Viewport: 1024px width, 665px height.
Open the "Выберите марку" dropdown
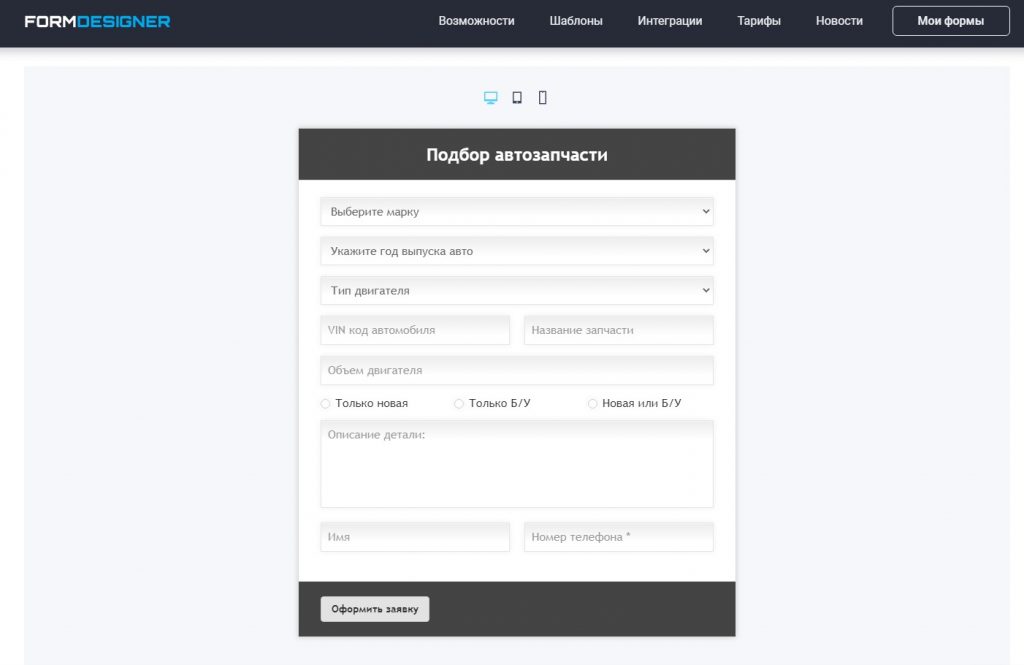(x=516, y=212)
